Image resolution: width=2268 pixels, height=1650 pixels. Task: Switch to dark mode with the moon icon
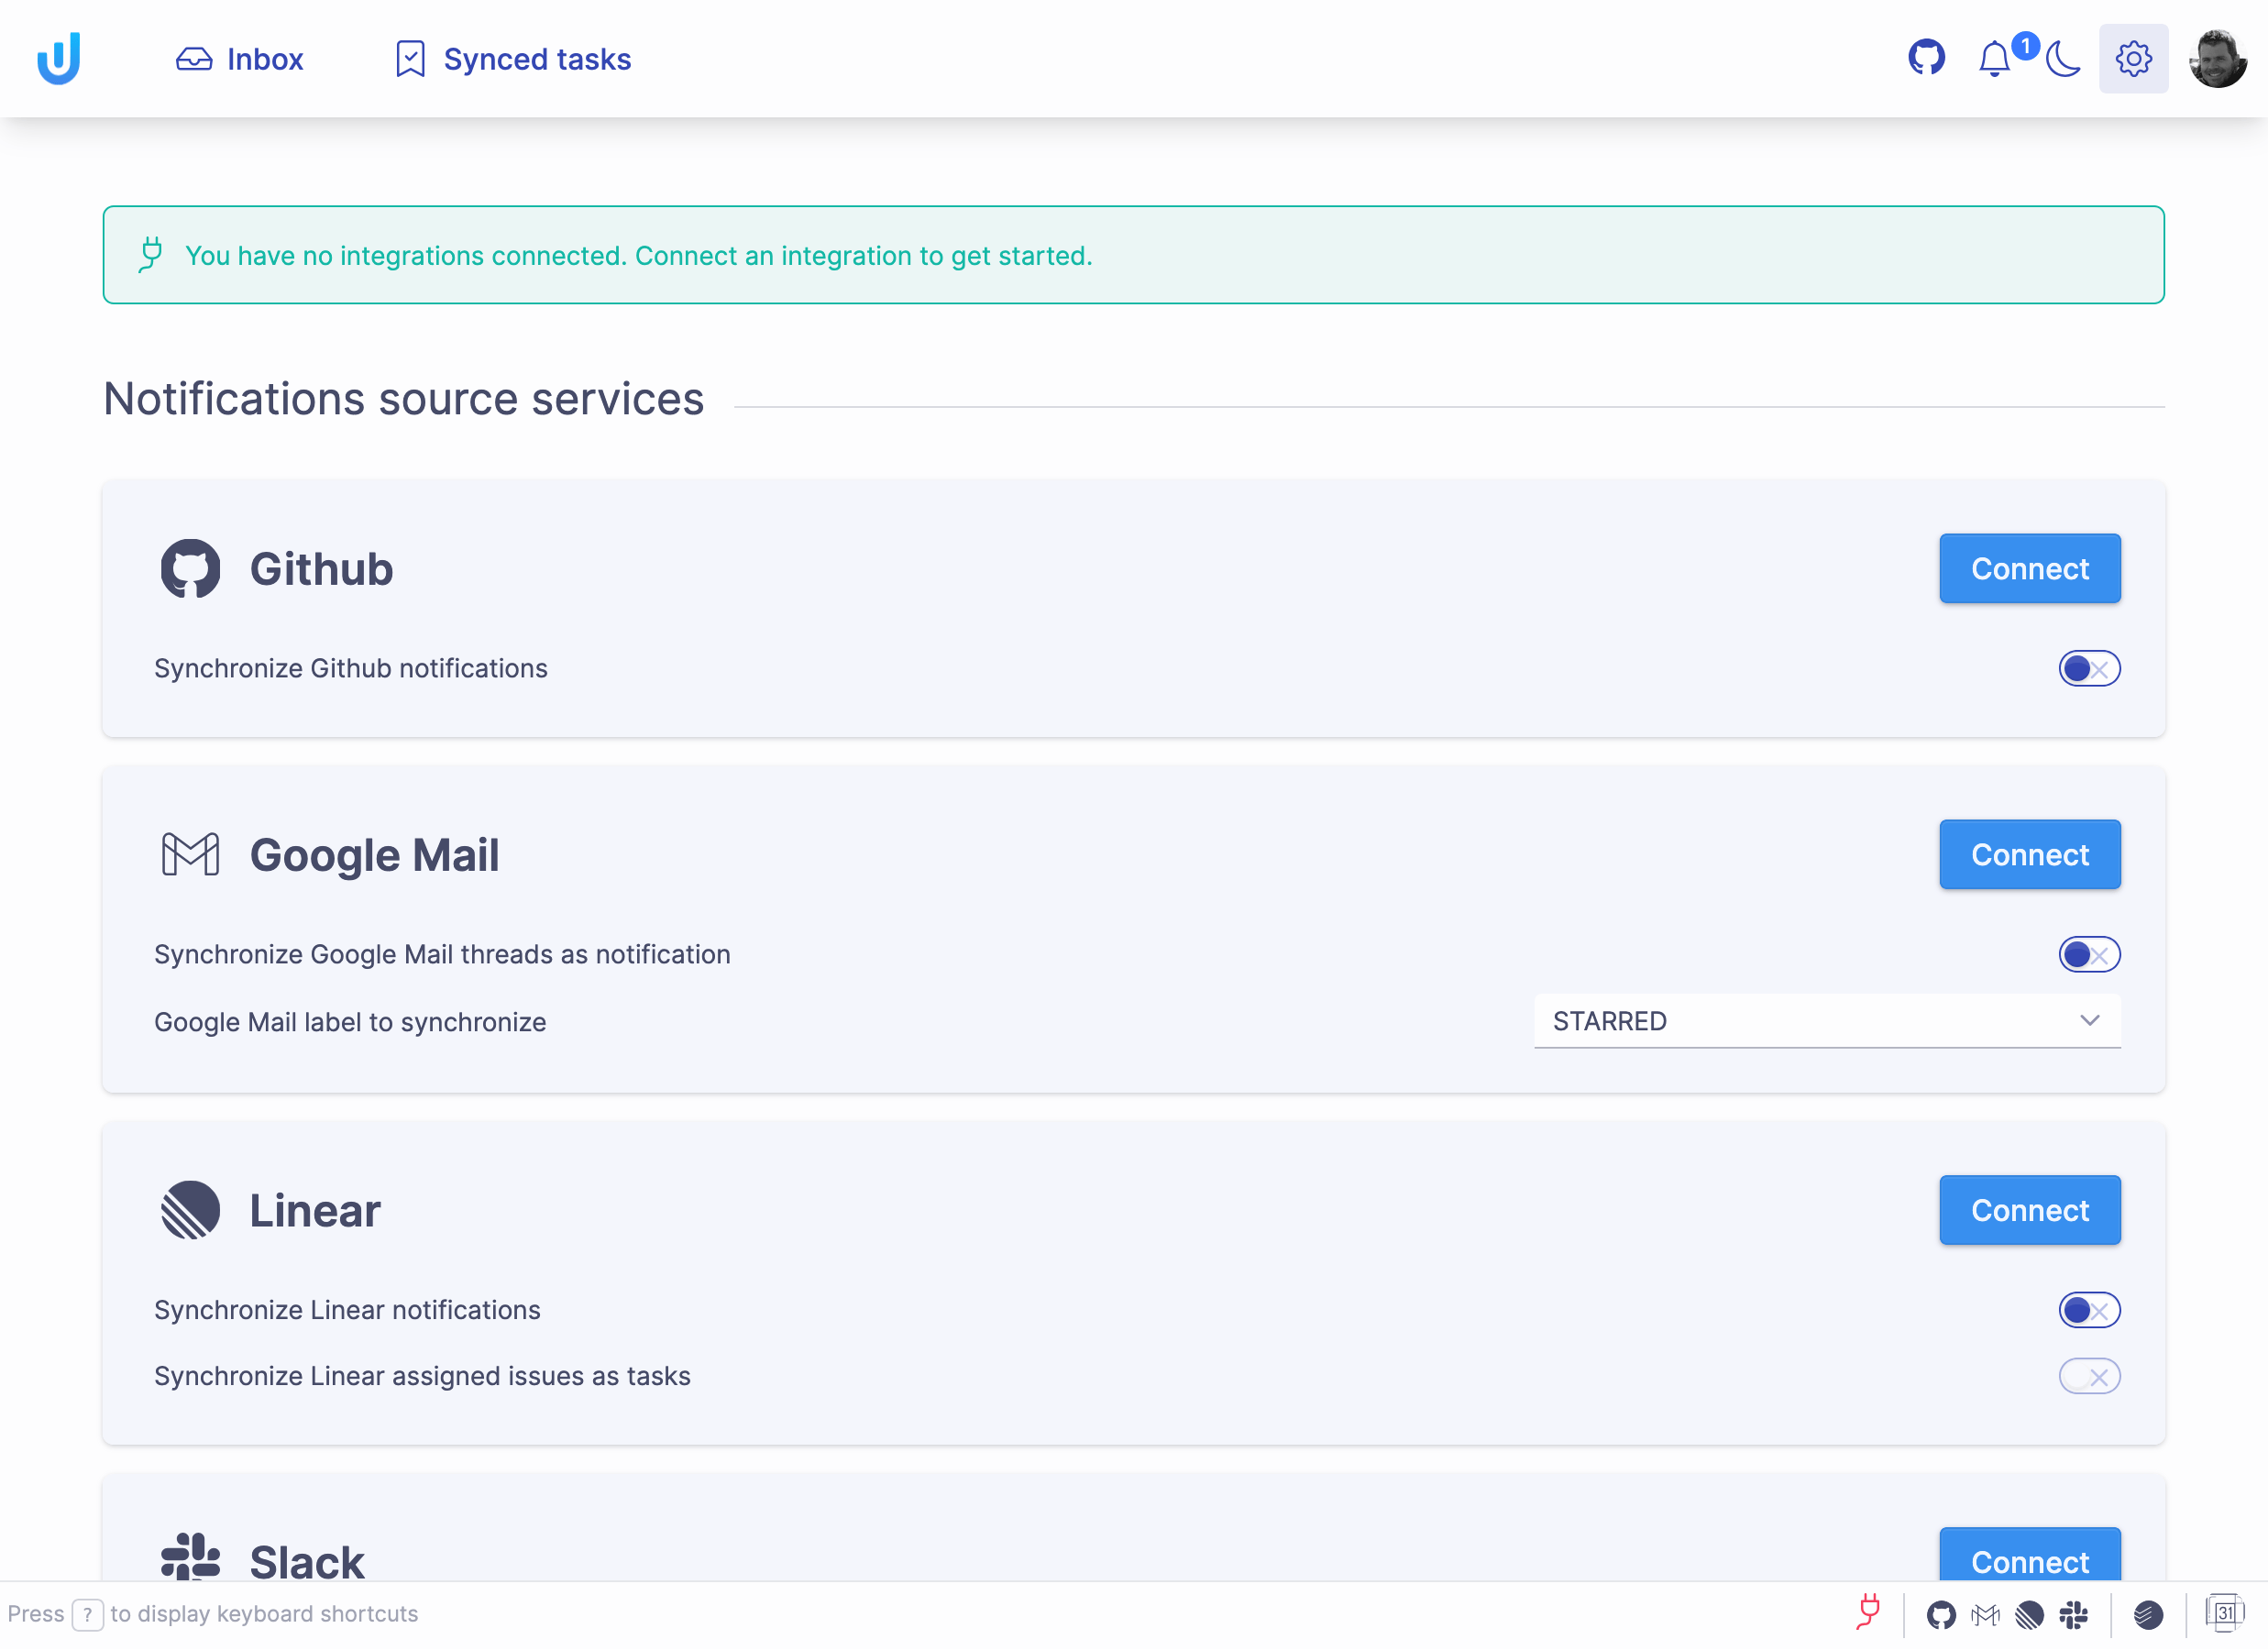click(x=2062, y=59)
